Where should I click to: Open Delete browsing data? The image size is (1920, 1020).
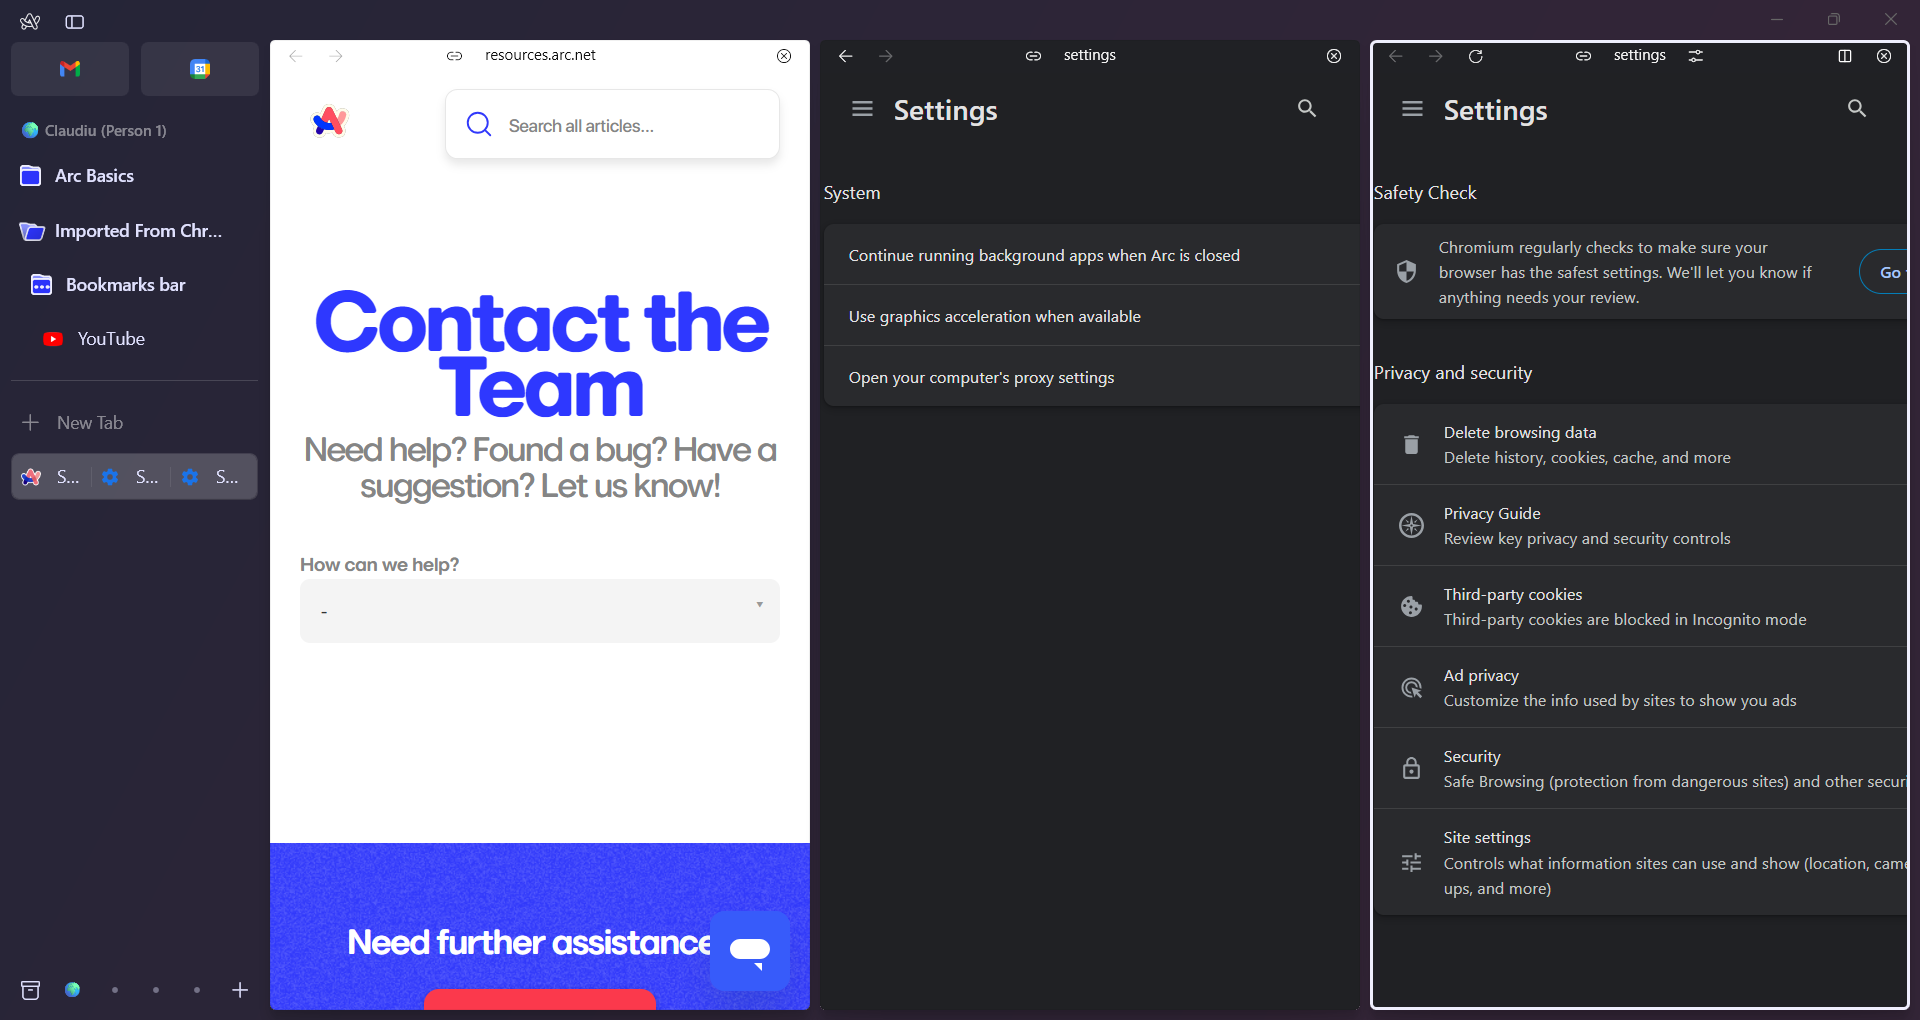1641,445
